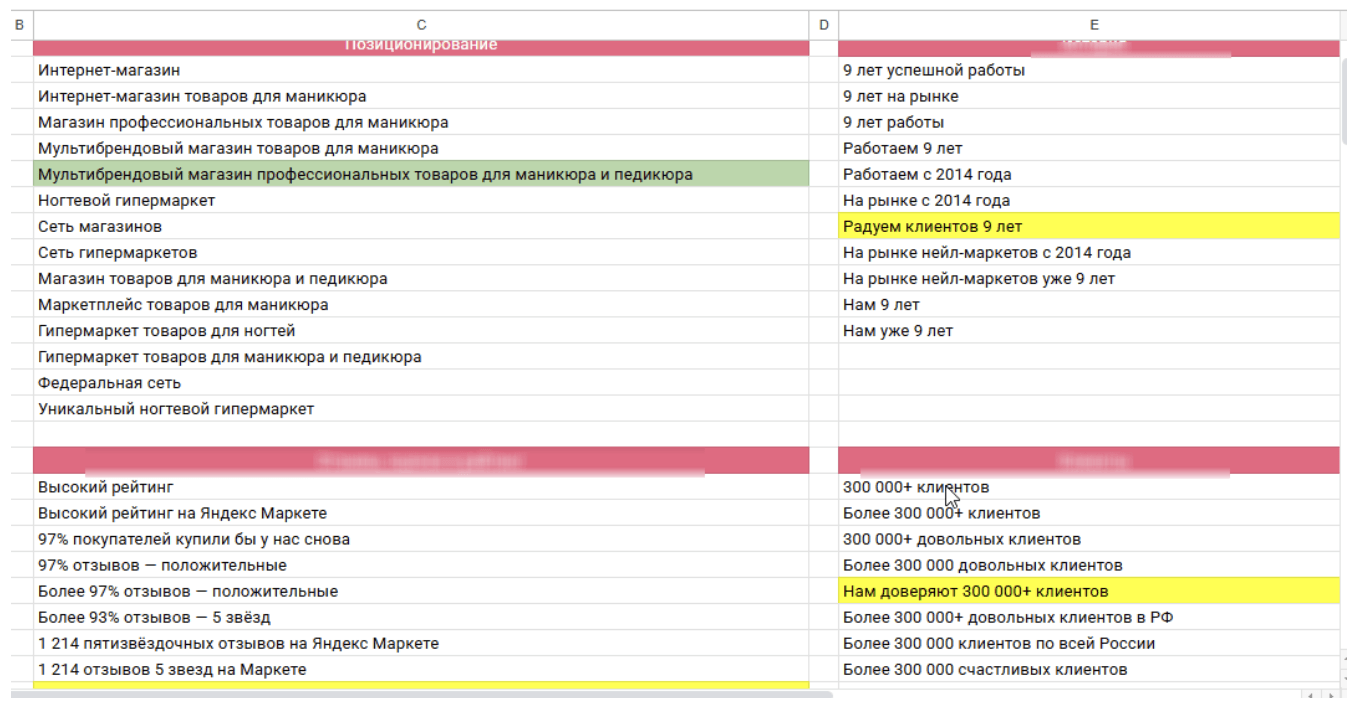Select '1 214 отзывов 5 звезд на Маркете'
Screen dimensions: 1358x705
[x=421, y=669]
